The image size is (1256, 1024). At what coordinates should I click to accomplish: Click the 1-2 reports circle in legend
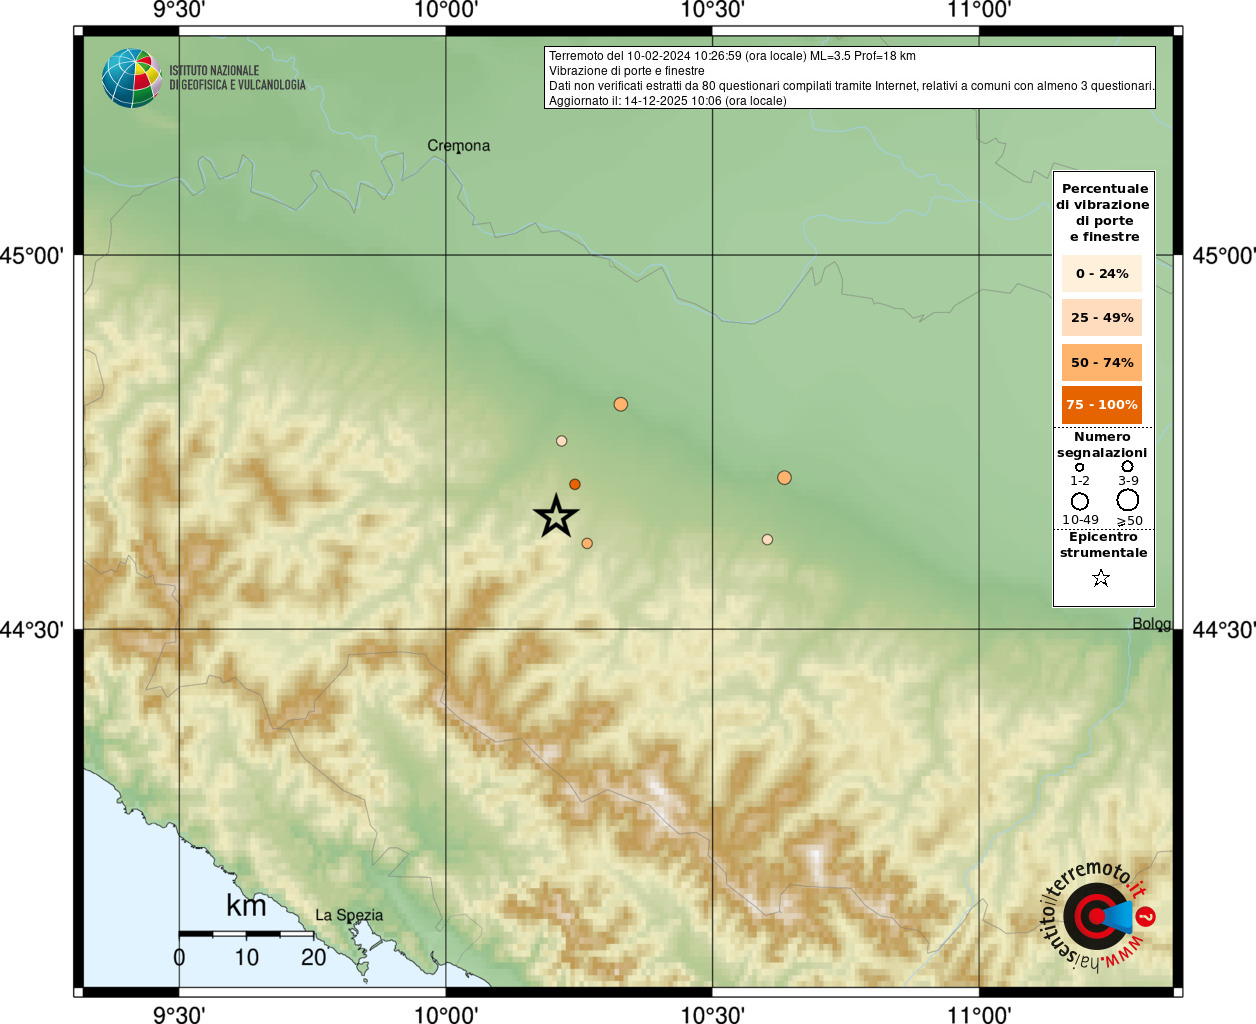click(x=1080, y=467)
